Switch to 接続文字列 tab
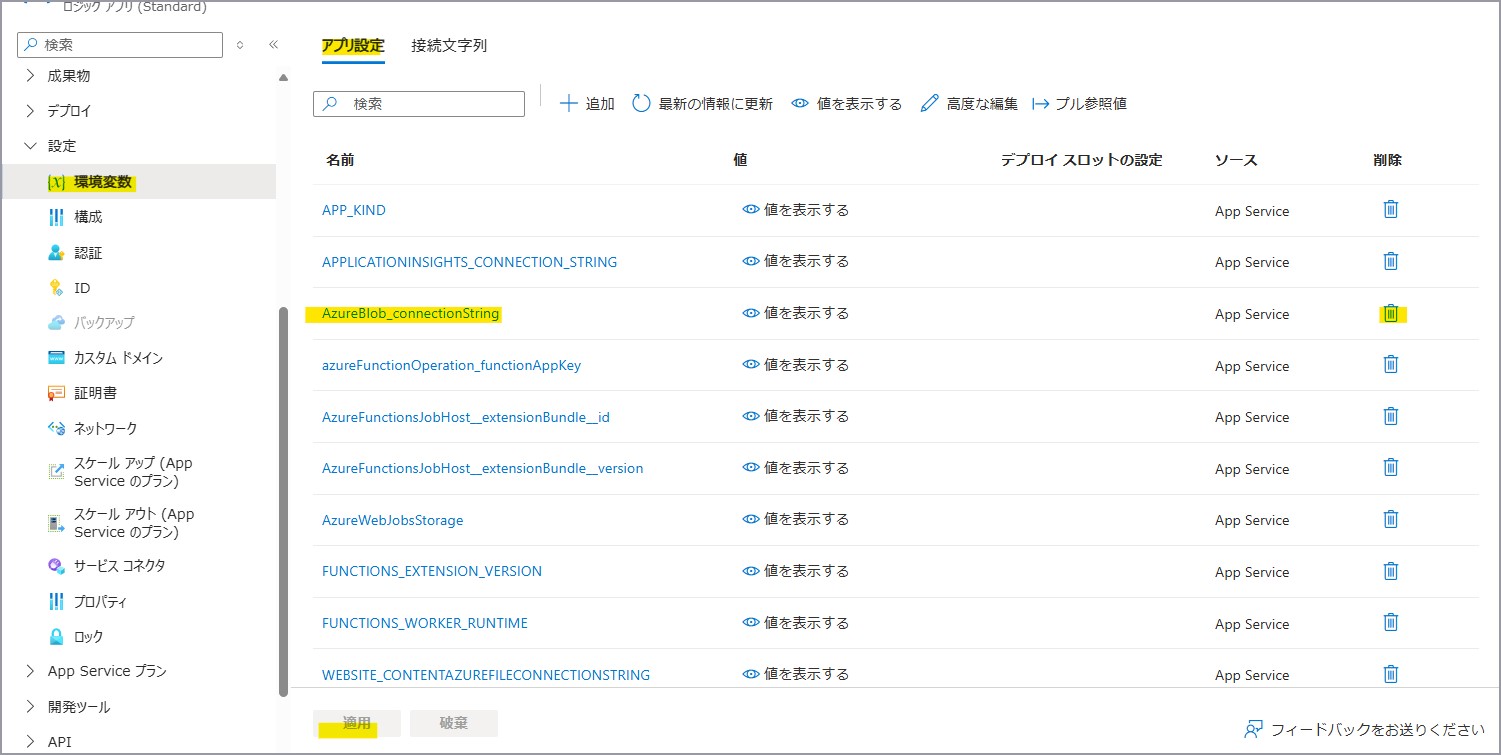The image size is (1501, 755). [x=449, y=46]
